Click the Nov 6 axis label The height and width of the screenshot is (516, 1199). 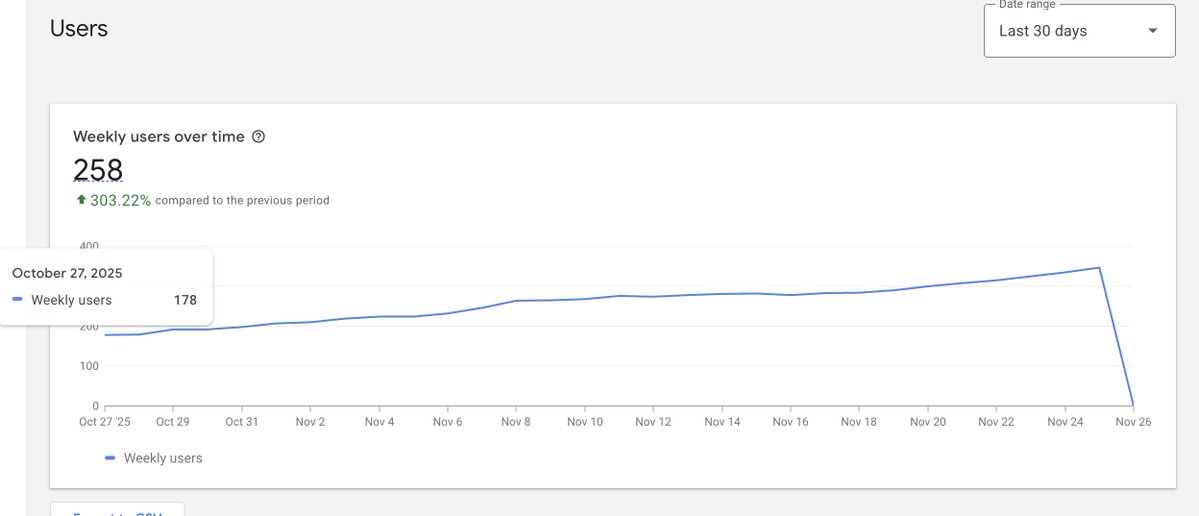pyautogui.click(x=447, y=421)
